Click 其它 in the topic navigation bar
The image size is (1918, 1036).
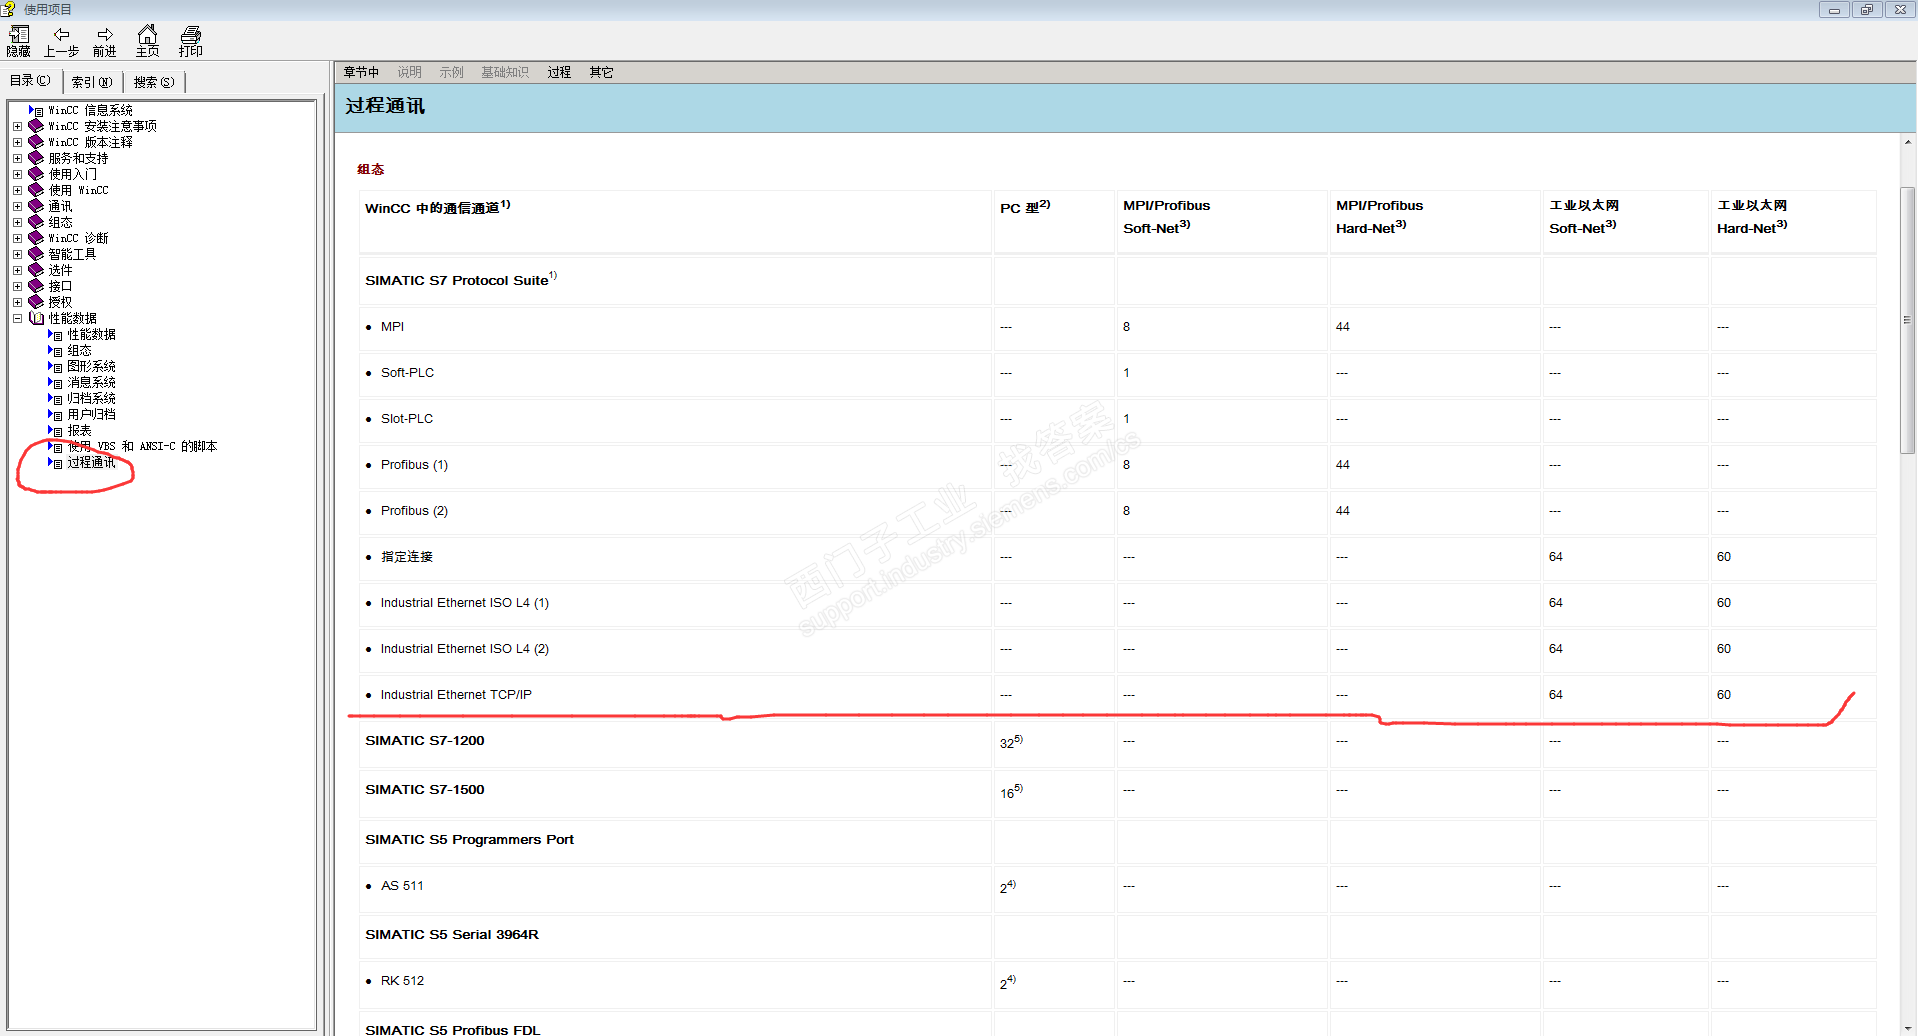601,72
